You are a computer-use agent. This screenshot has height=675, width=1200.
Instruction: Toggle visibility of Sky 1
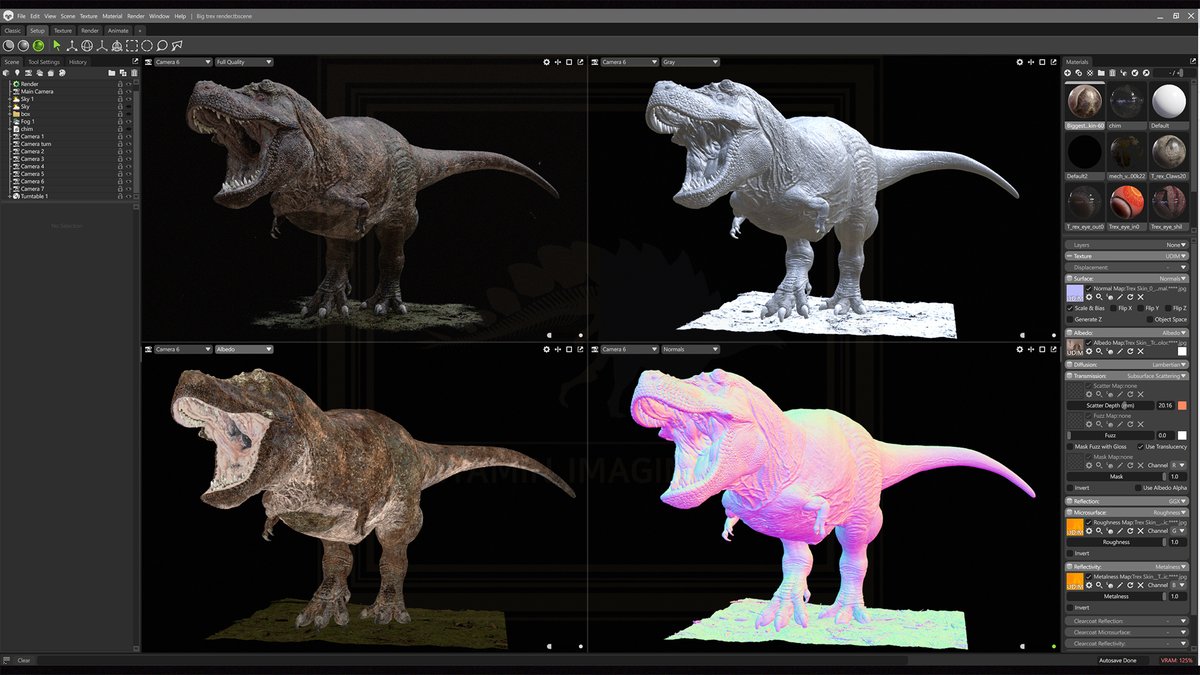(x=129, y=99)
